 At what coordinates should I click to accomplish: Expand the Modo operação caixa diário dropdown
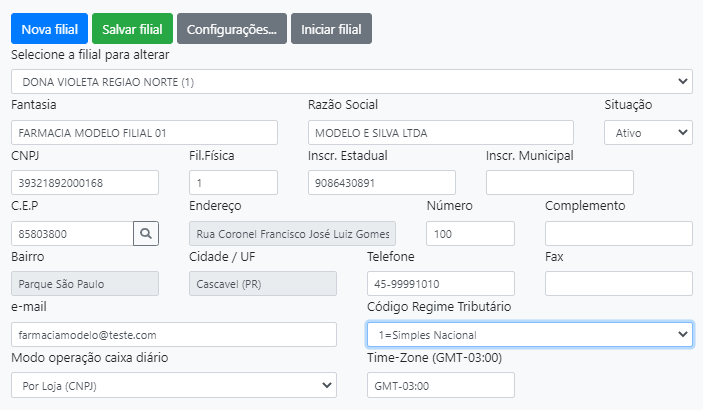174,385
